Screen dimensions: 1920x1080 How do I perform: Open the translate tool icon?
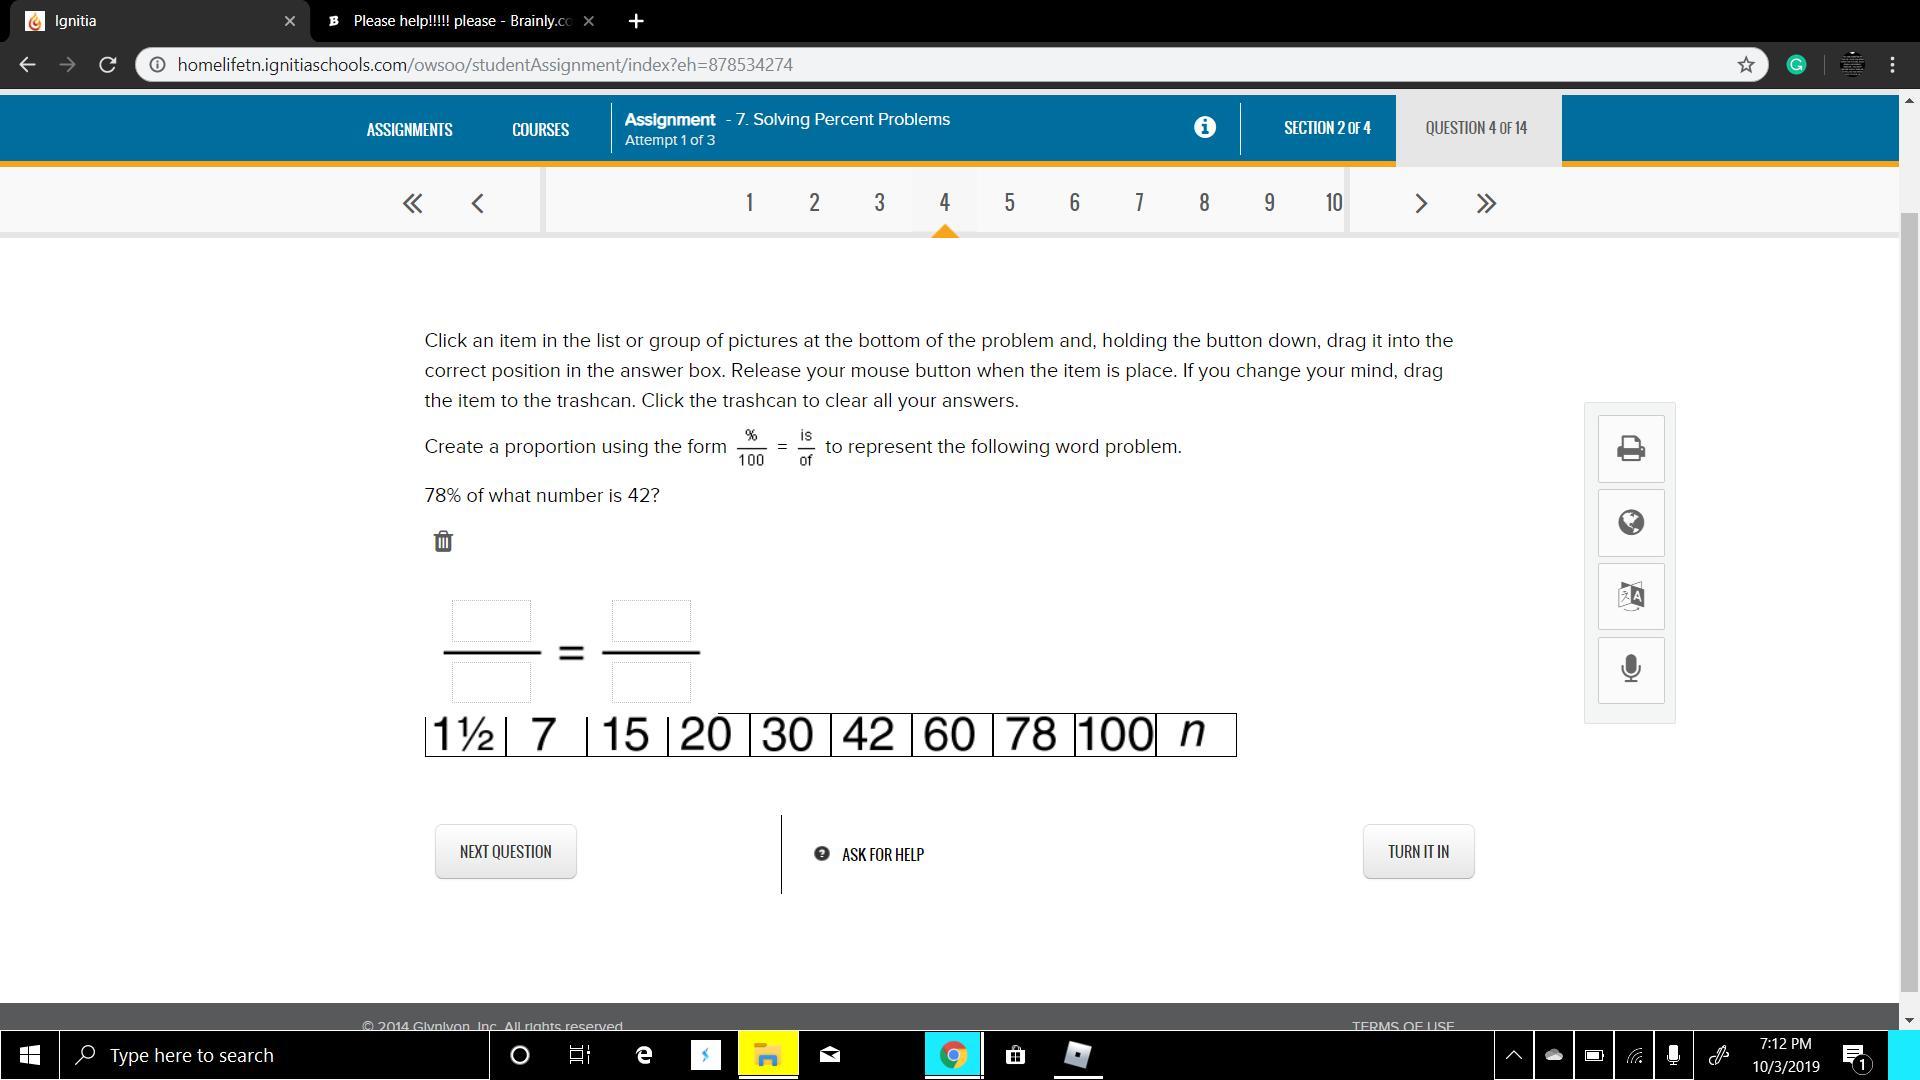(x=1631, y=596)
